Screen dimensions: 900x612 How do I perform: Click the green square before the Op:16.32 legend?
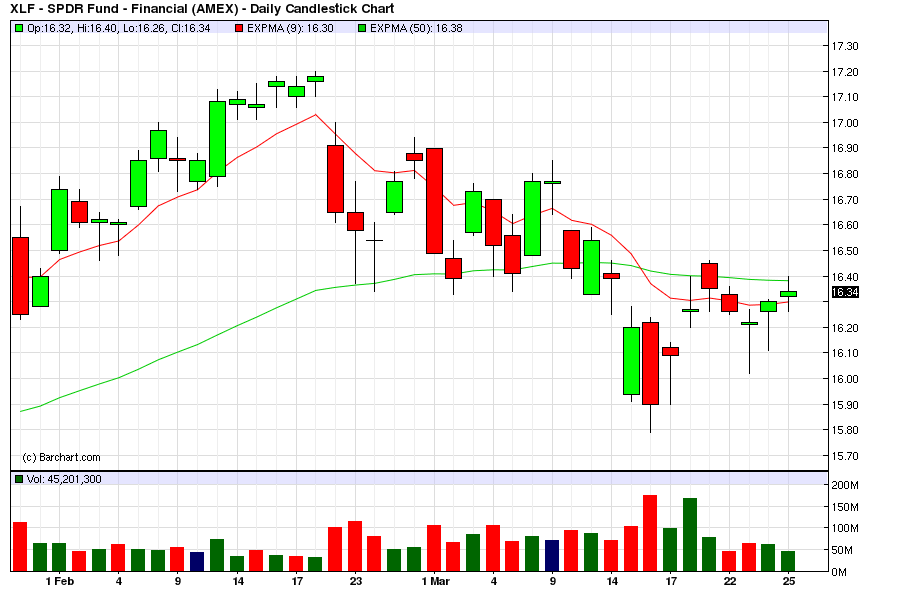coord(19,28)
